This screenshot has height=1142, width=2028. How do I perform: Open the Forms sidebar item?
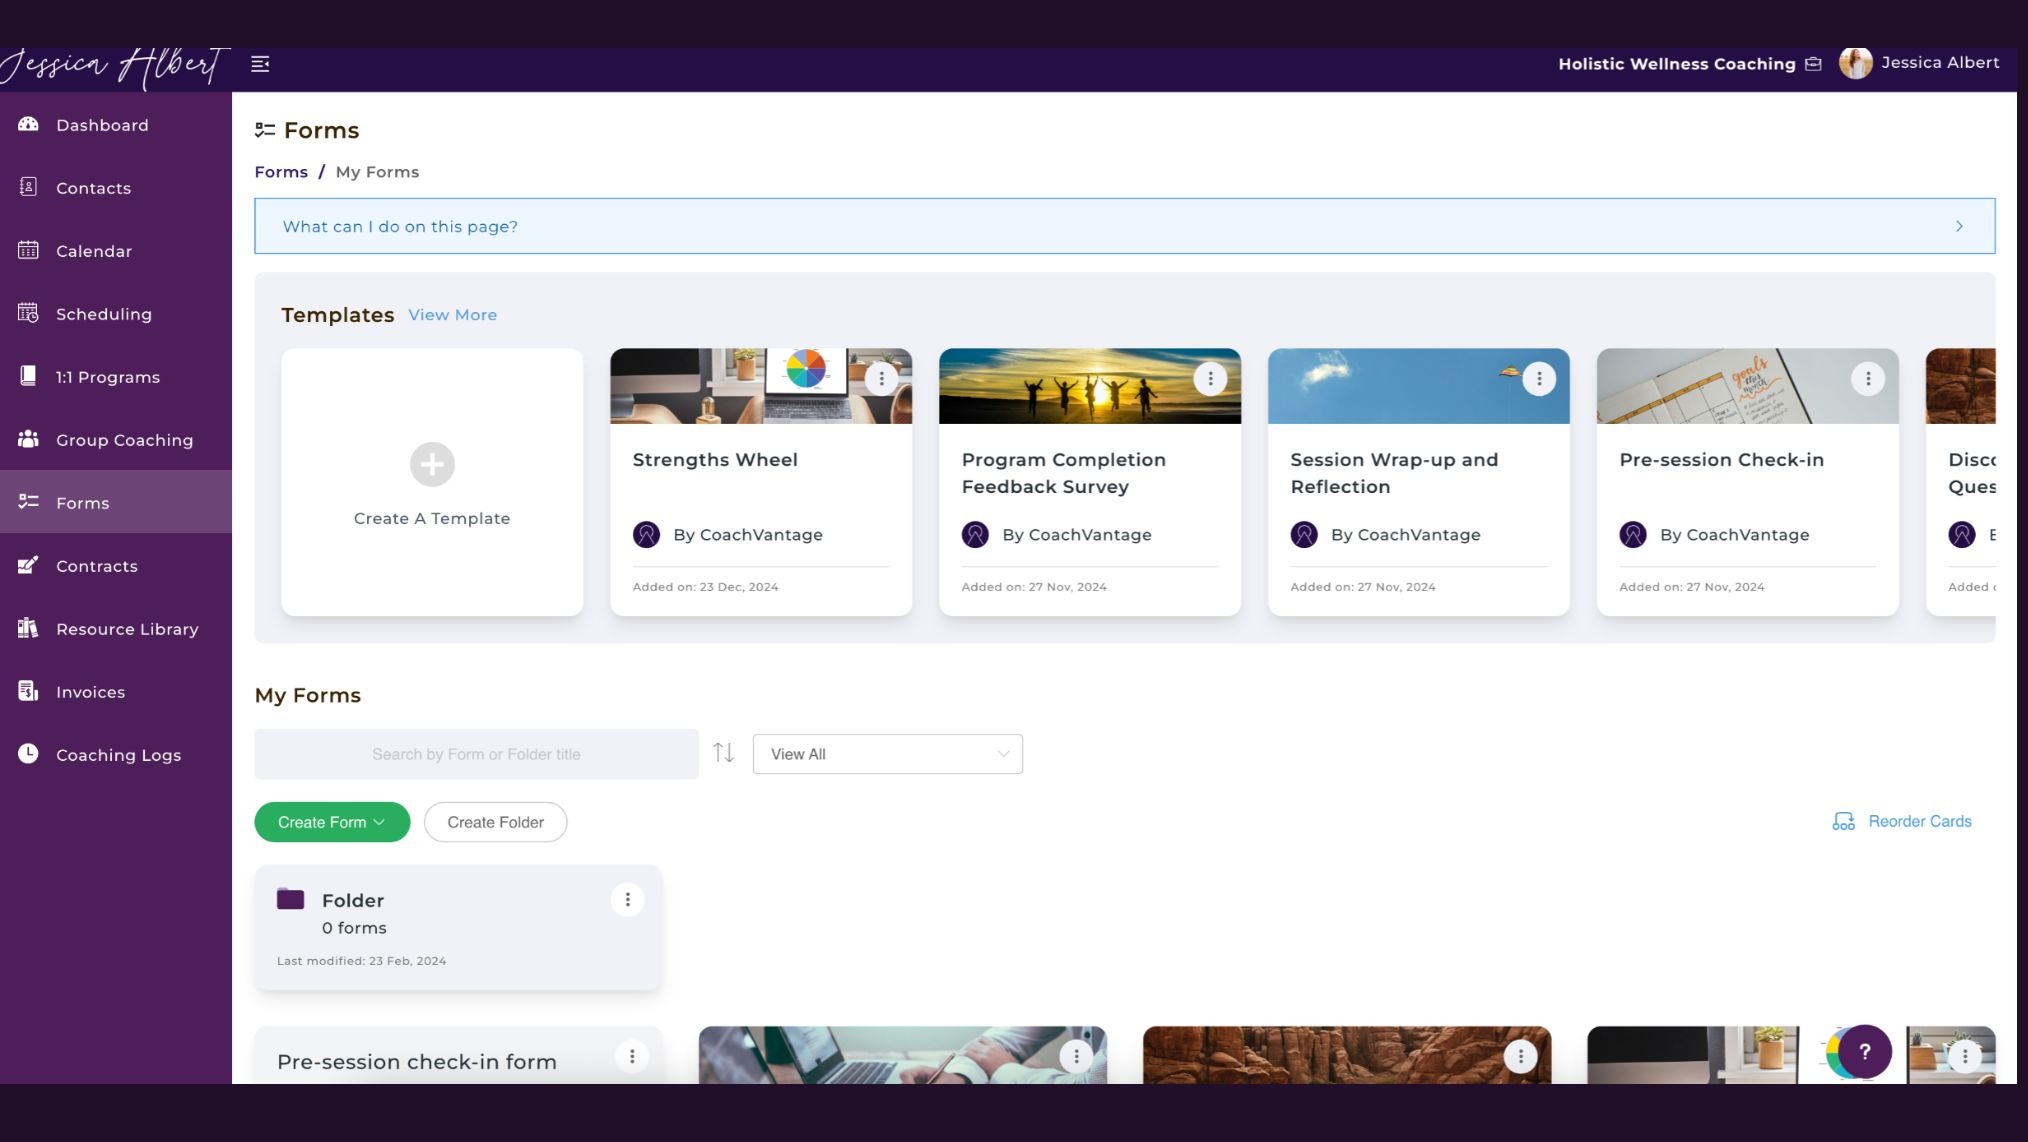pos(116,502)
